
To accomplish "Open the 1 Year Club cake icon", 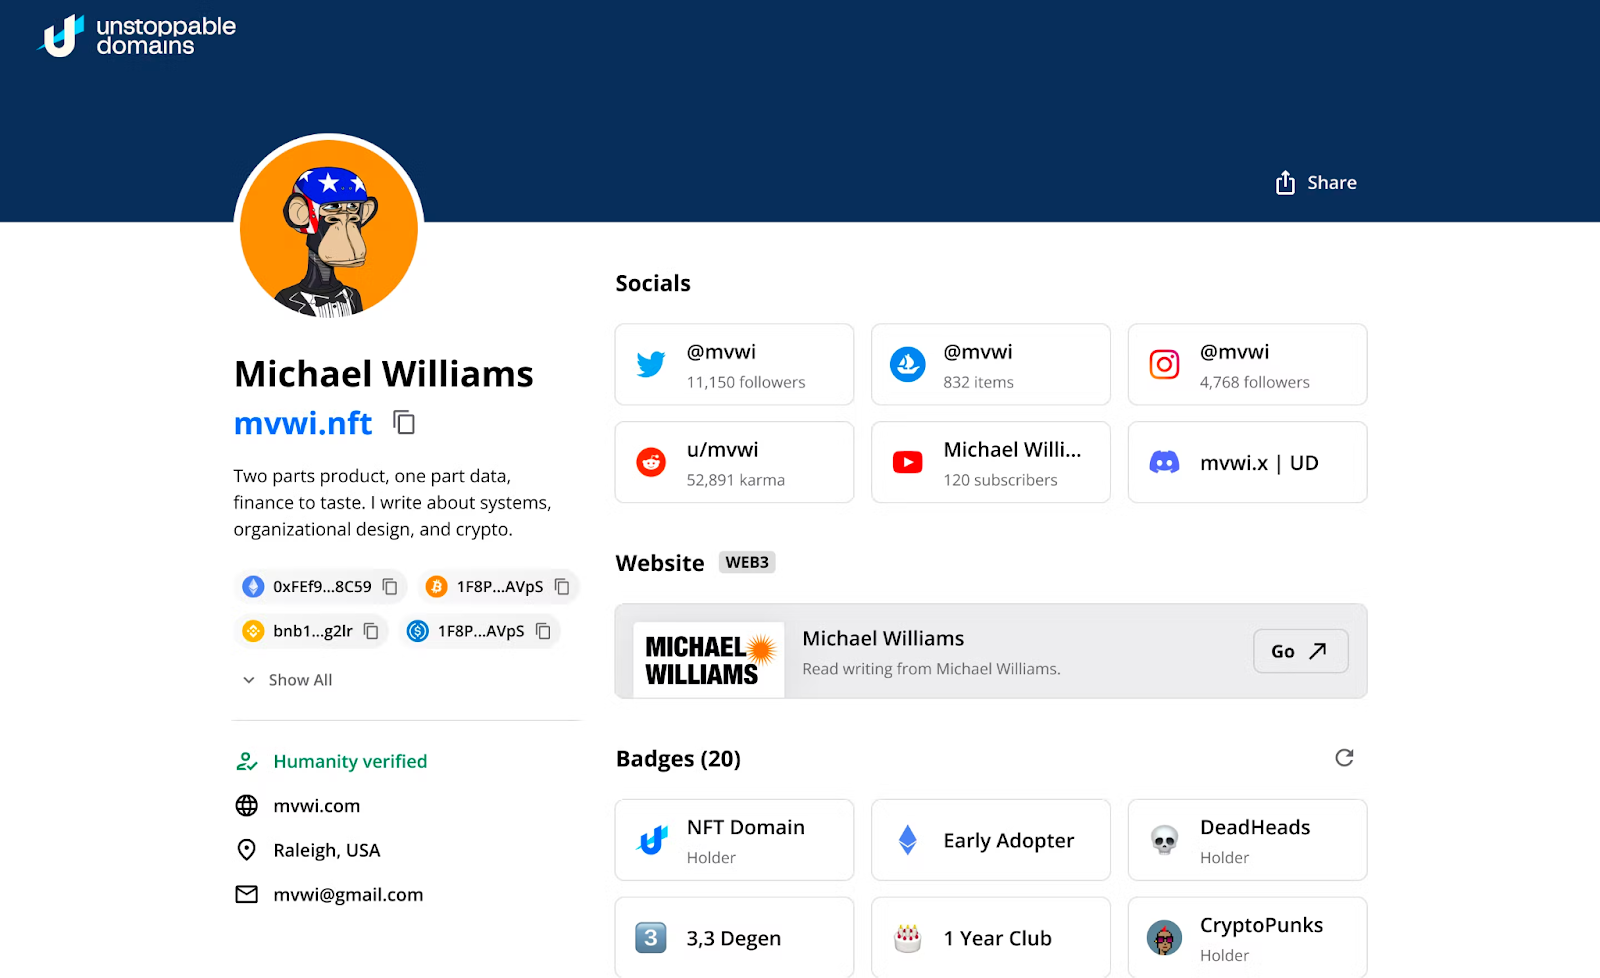I will (x=908, y=938).
